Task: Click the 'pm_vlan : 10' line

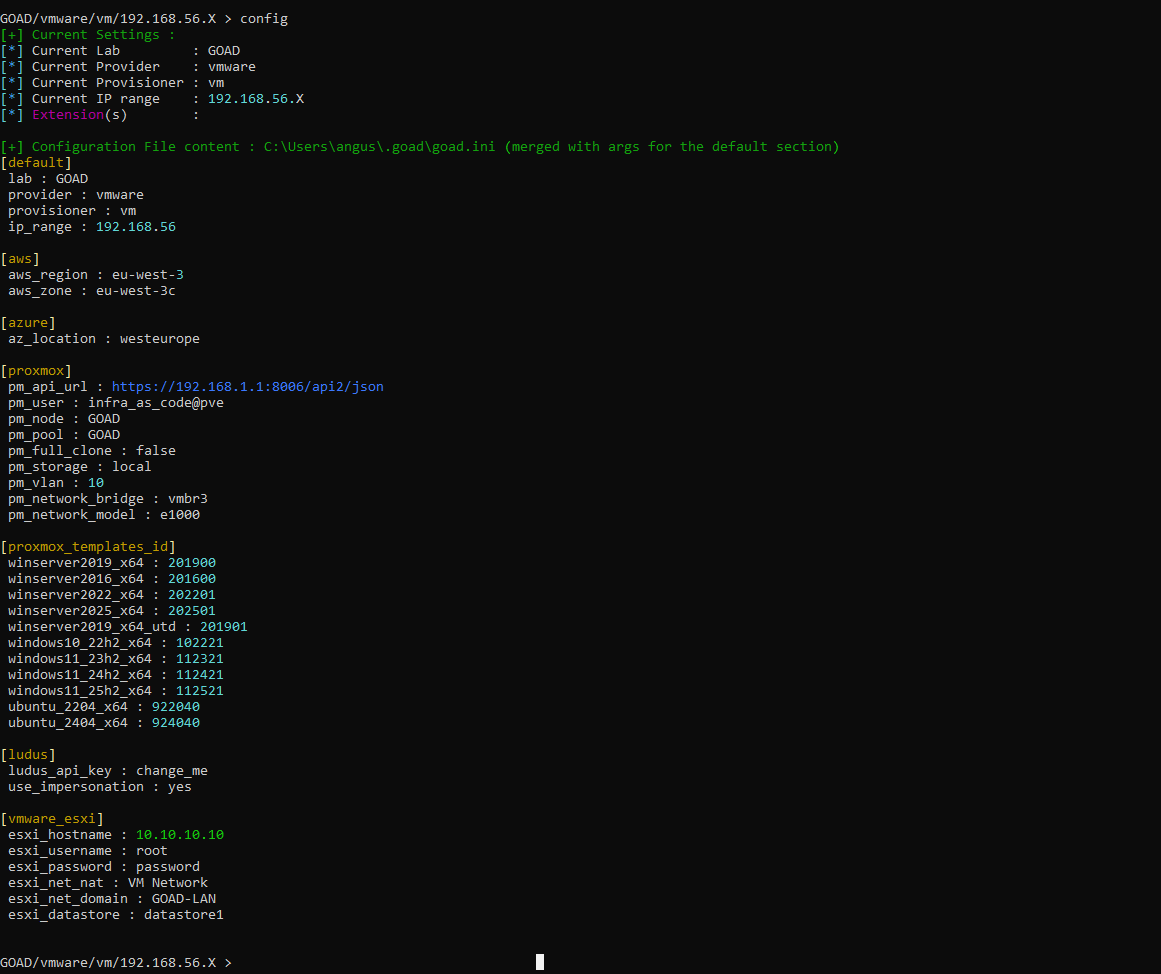Action: point(56,483)
